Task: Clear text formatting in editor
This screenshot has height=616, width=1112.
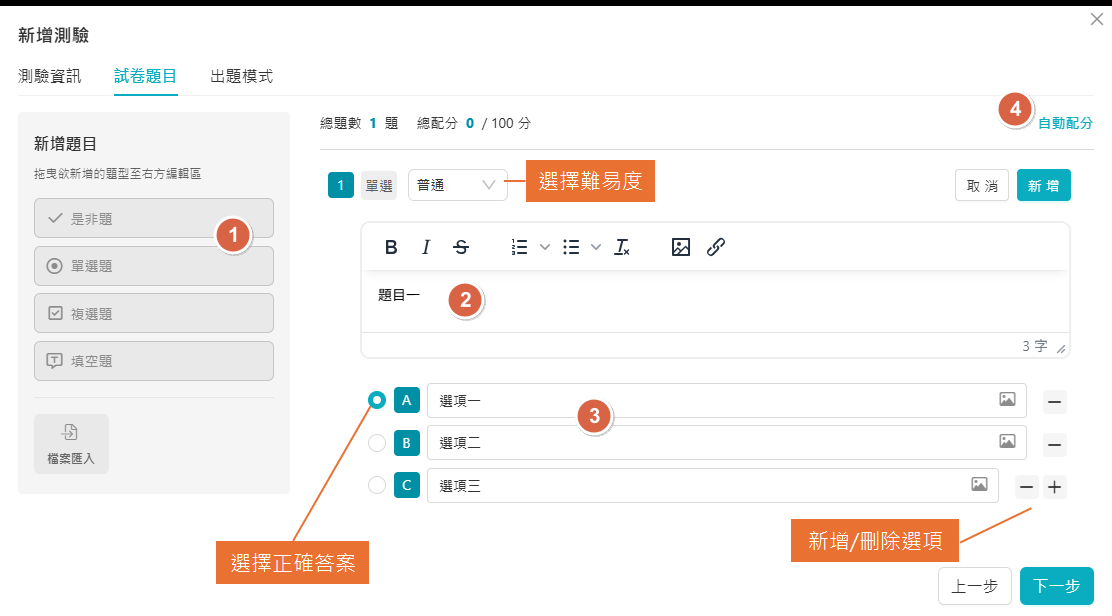Action: click(x=622, y=247)
